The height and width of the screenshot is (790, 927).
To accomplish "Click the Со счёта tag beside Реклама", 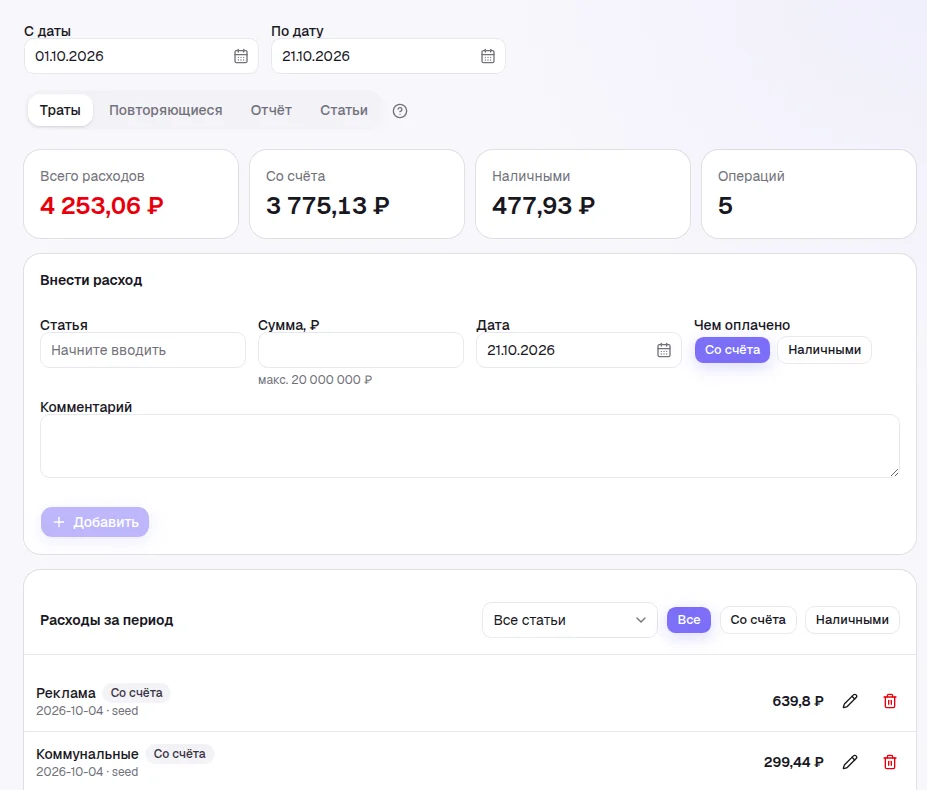I will (x=137, y=692).
